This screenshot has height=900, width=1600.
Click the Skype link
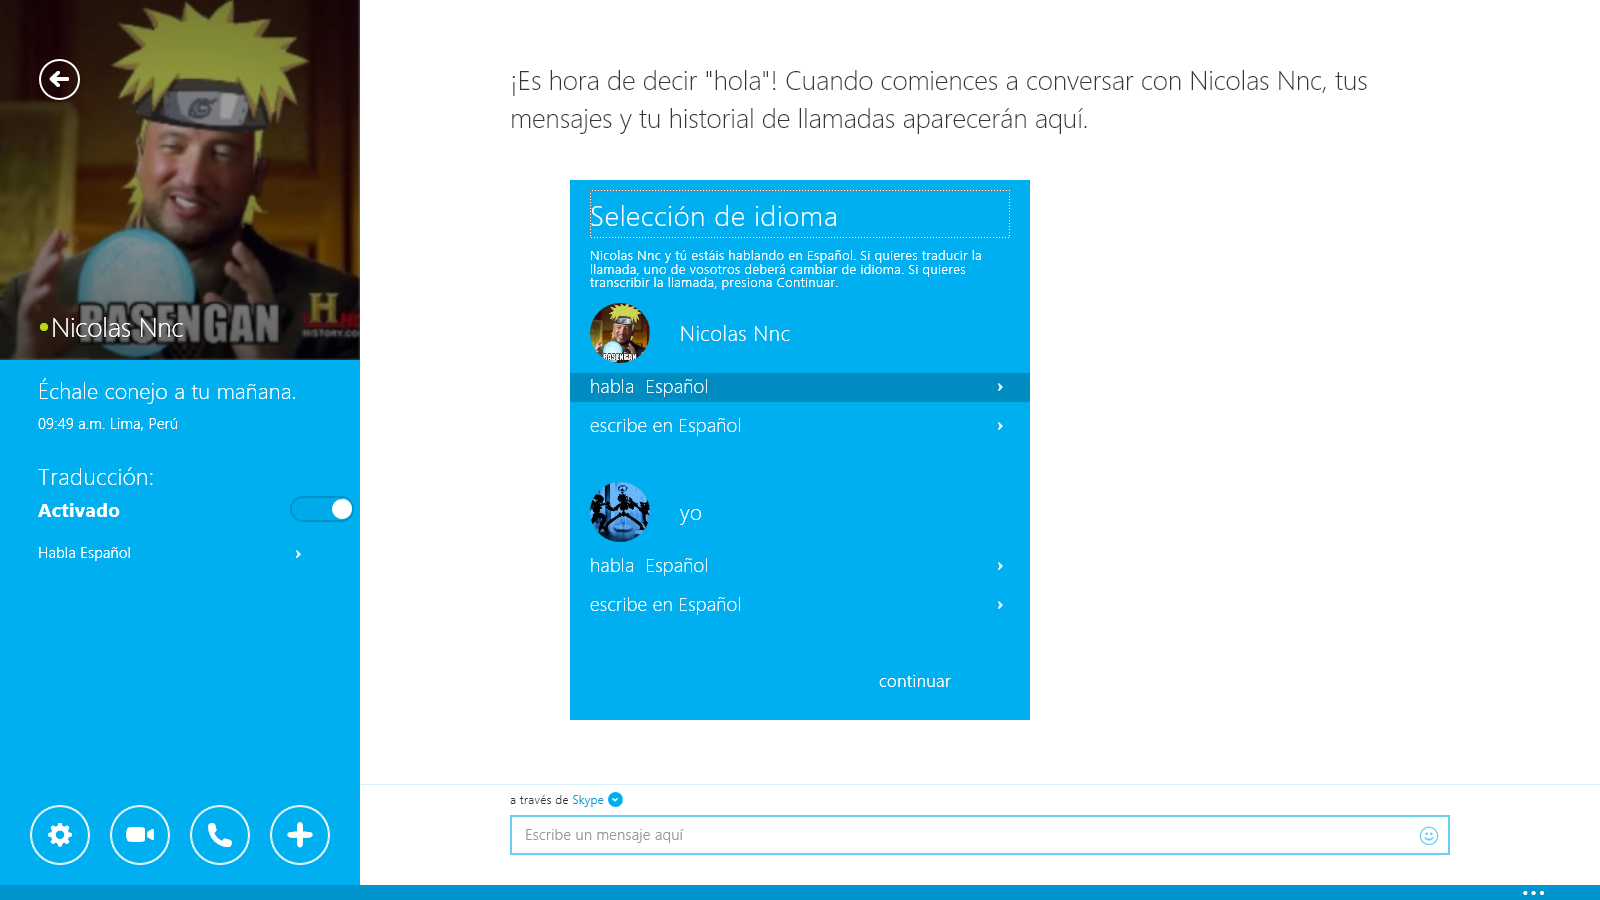[587, 800]
